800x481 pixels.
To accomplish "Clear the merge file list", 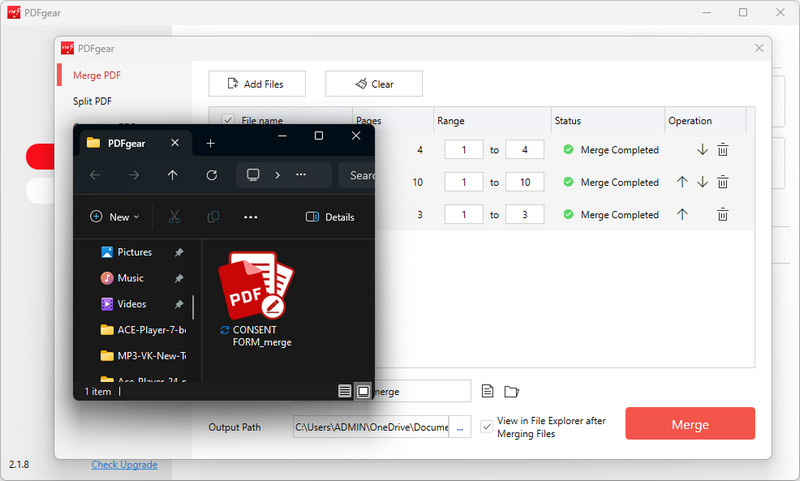I will pyautogui.click(x=373, y=84).
